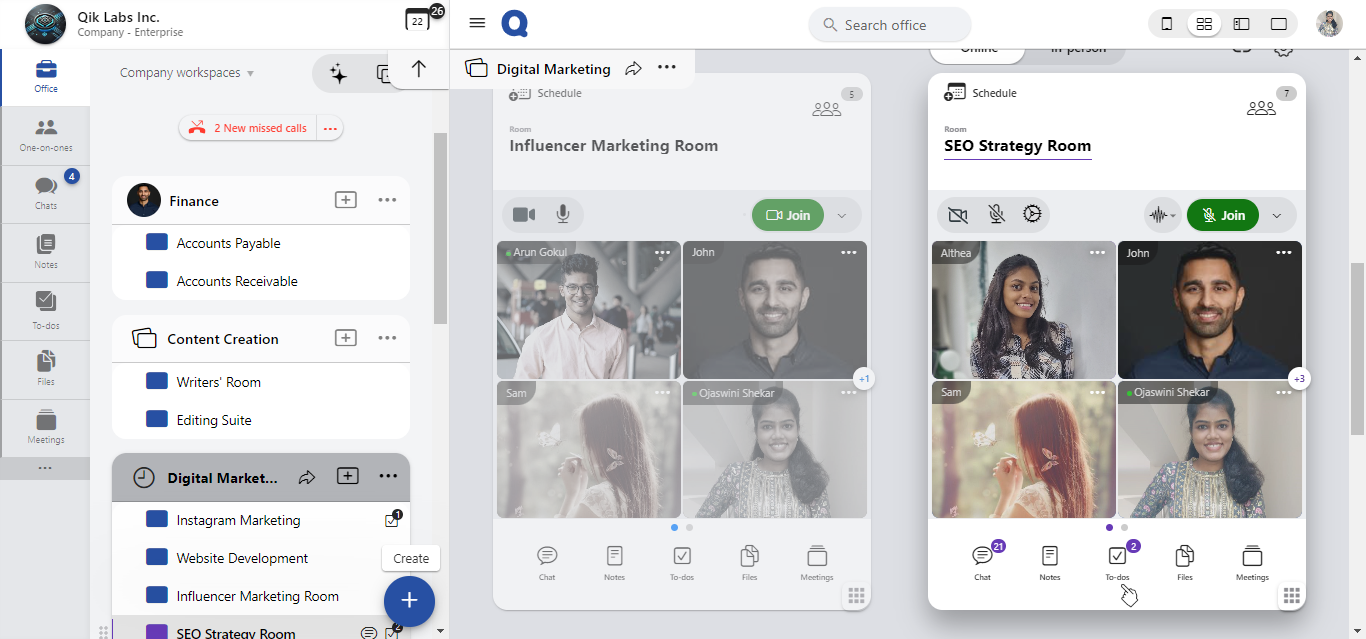1366x639 pixels.
Task: Click the AI sparkle icon in workspaces panel
Action: 338,74
